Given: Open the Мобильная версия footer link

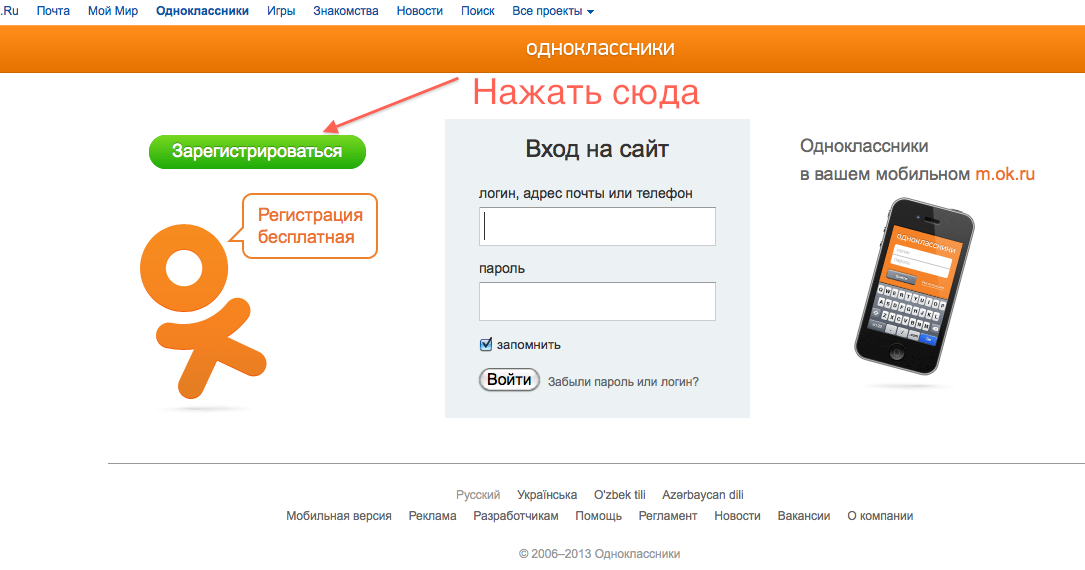Looking at the screenshot, I should pyautogui.click(x=338, y=516).
